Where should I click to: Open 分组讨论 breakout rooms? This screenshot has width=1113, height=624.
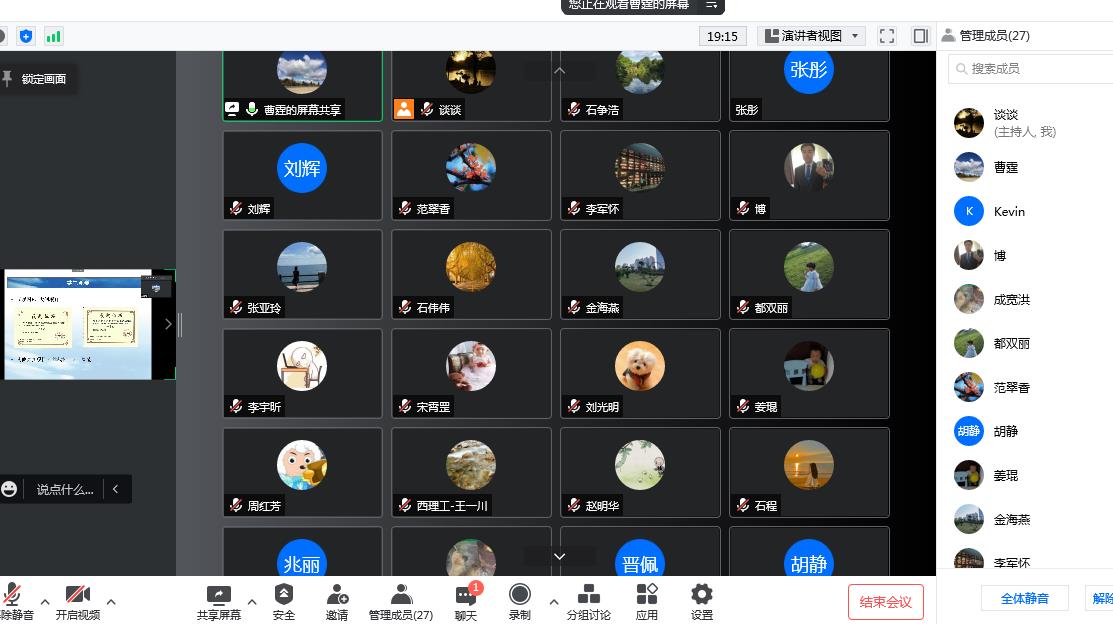point(588,595)
